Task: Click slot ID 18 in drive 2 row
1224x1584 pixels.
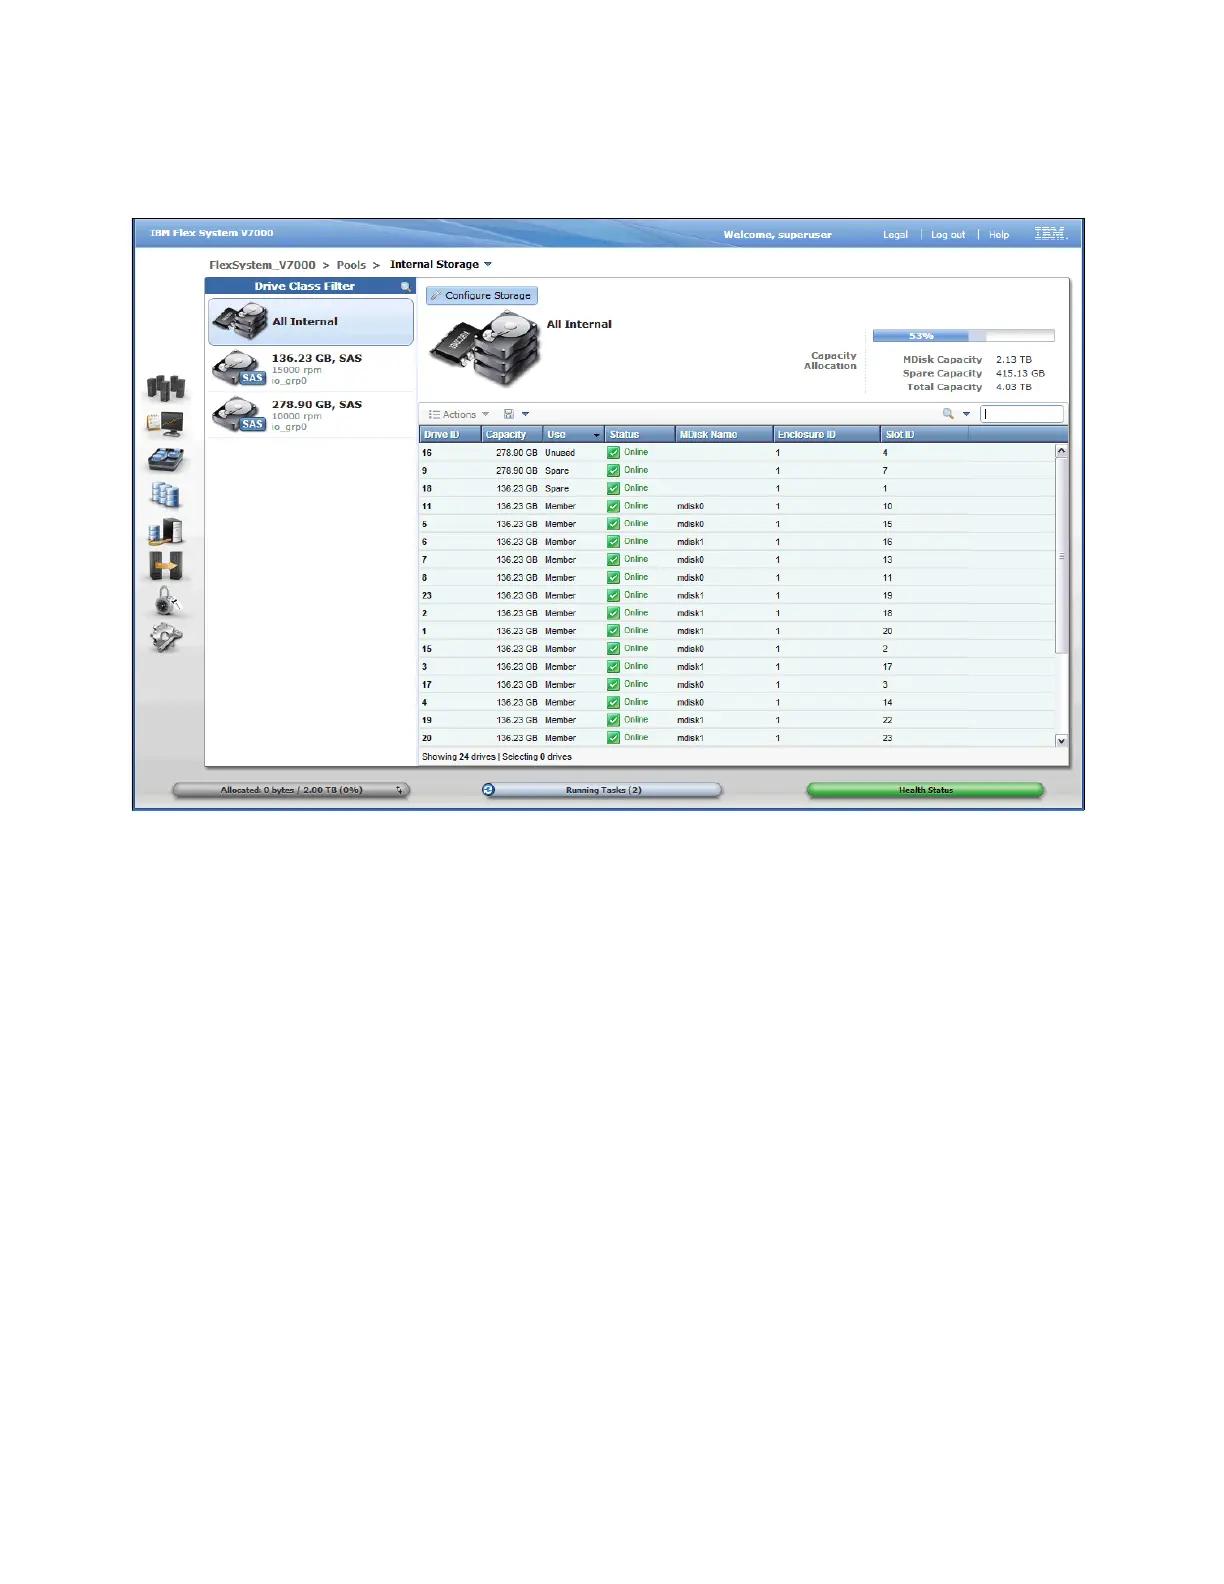Action: coord(888,614)
